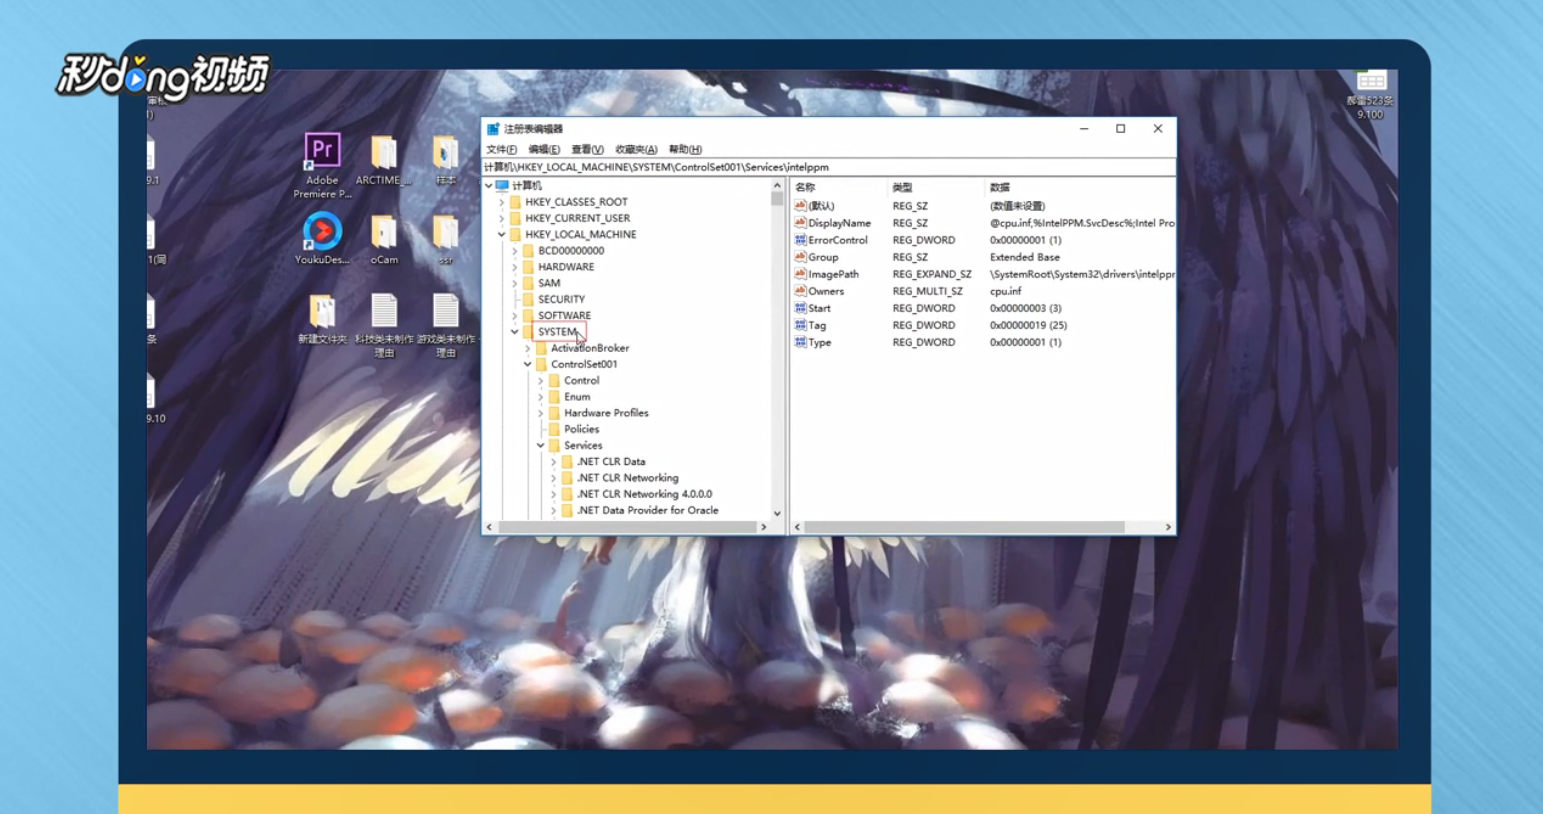The image size is (1543, 814).
Task: Click the registry editor title bar icon
Action: tap(493, 129)
